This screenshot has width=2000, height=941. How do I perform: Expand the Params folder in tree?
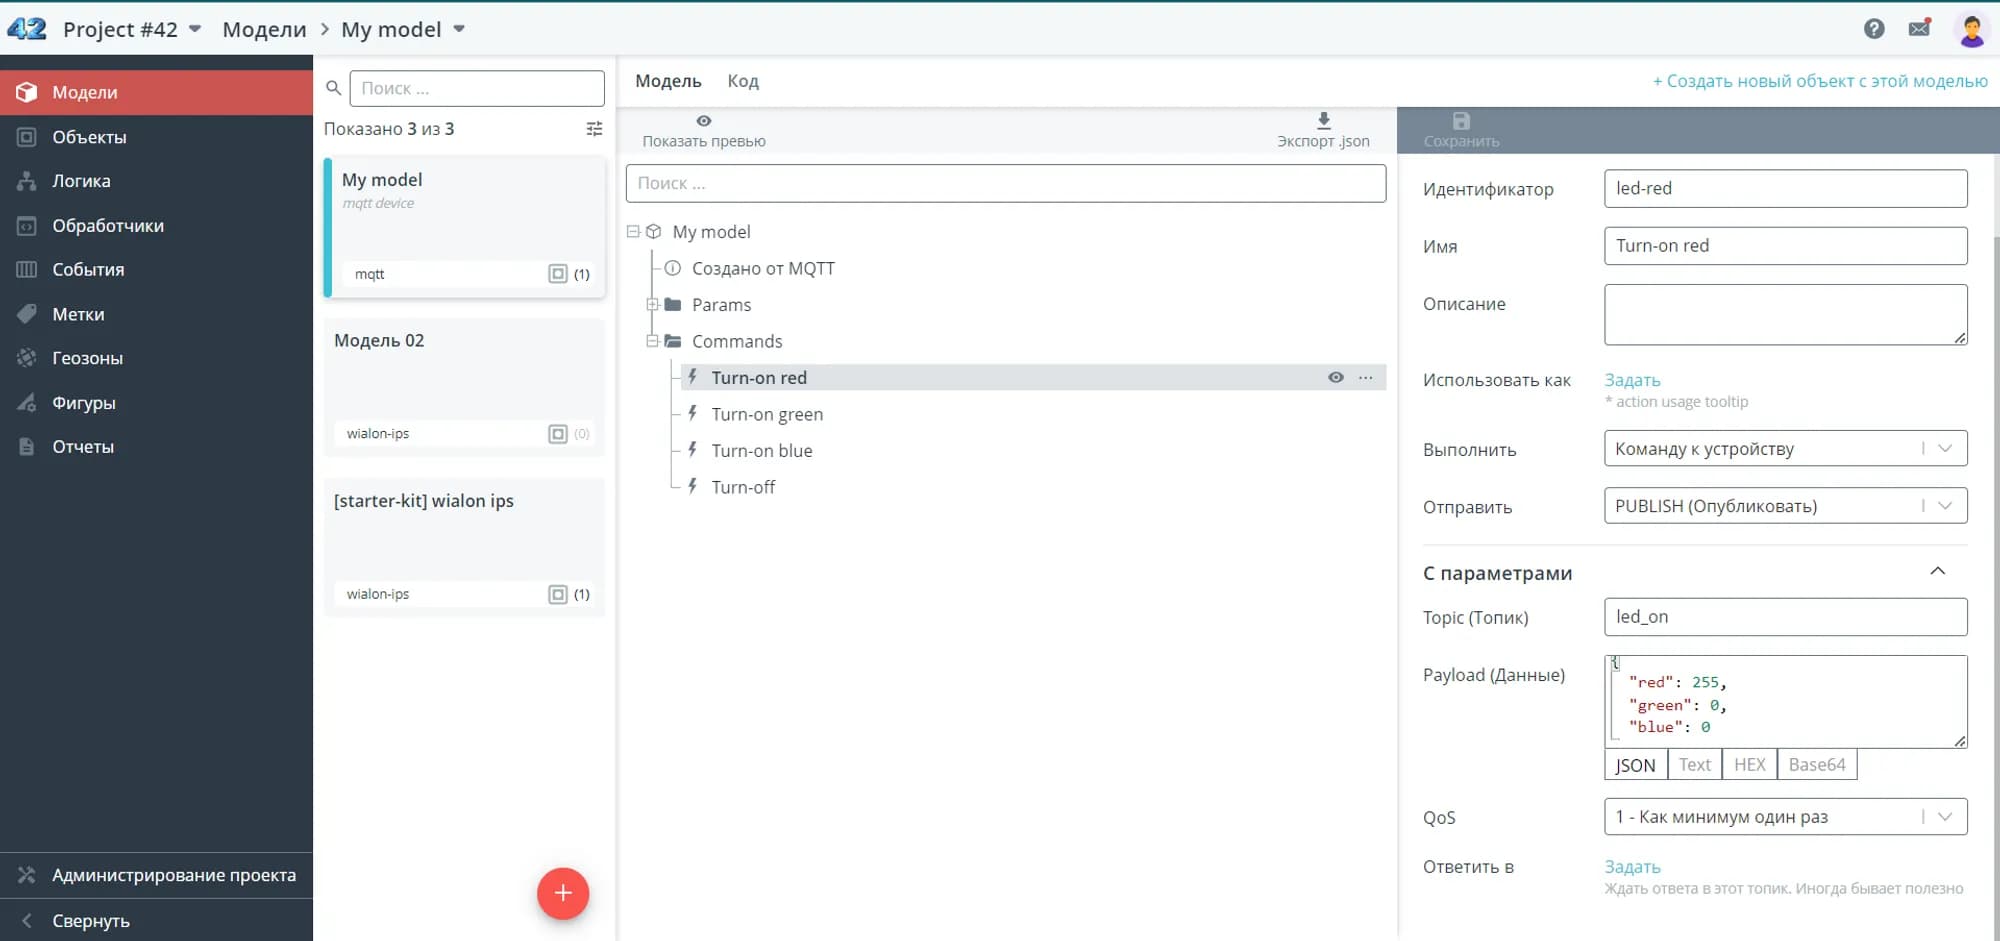652,305
